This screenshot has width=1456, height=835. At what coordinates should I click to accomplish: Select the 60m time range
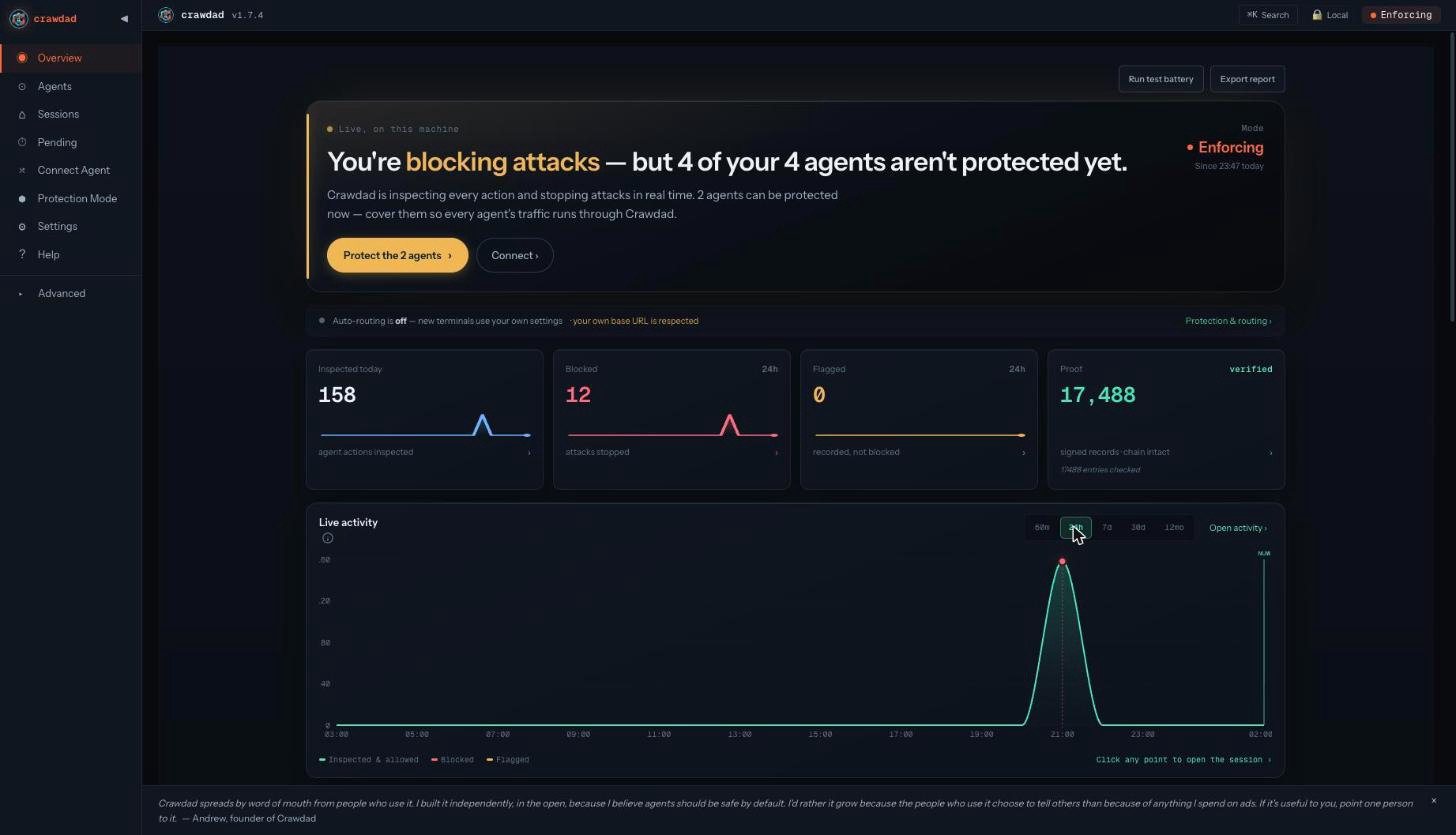coord(1042,527)
